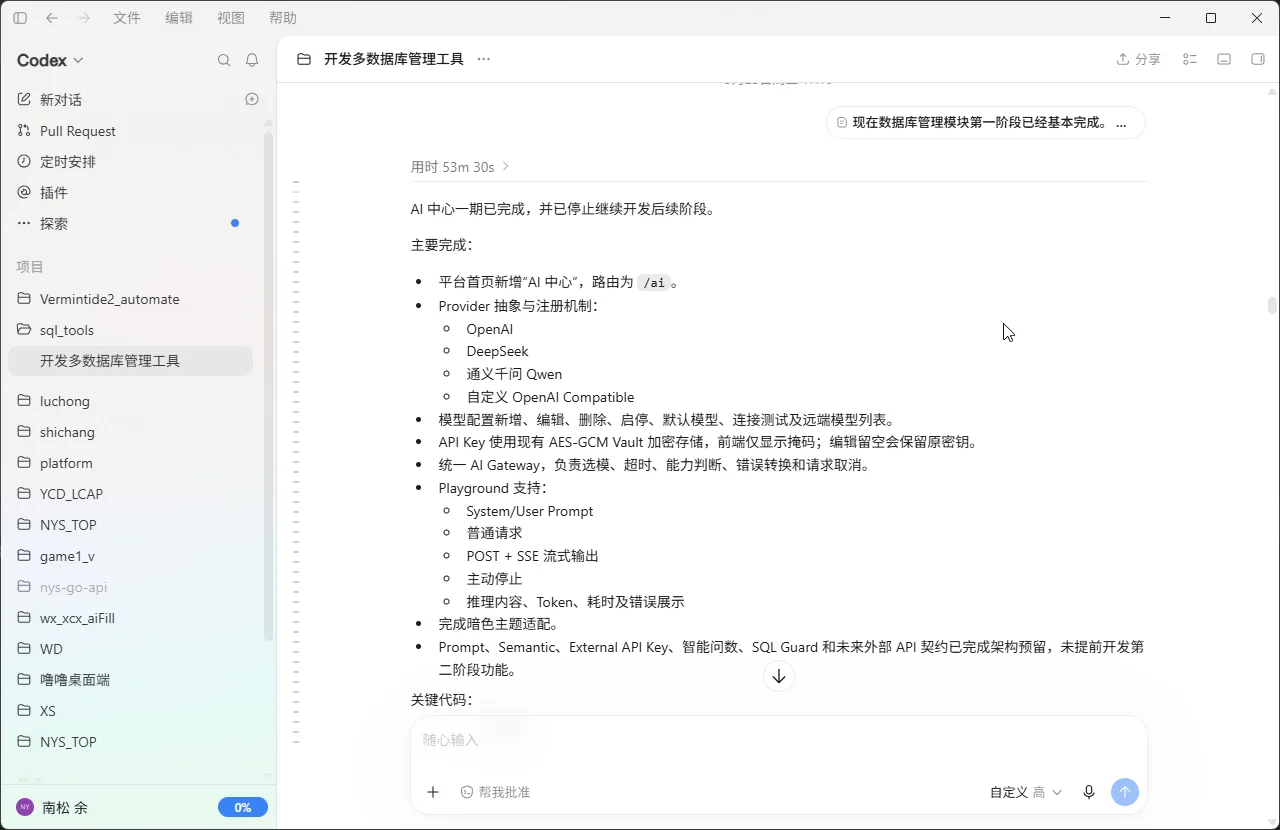This screenshot has height=830, width=1280.
Task: Open the user message bubble 现在数据库管理模块…
Action: (985, 123)
